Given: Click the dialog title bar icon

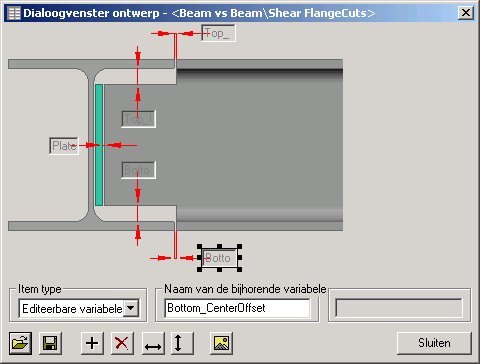Looking at the screenshot, I should (14, 13).
